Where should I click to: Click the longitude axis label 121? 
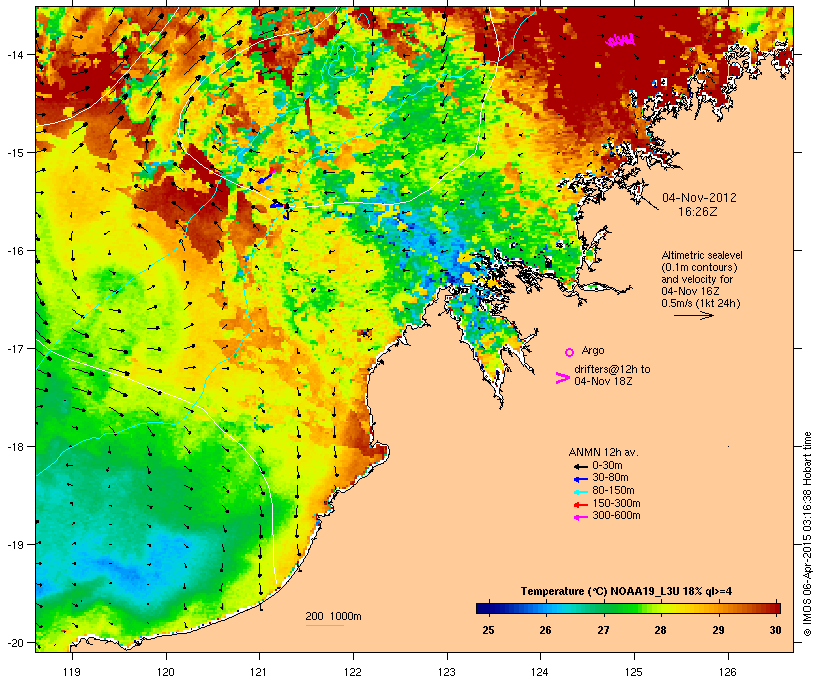259,672
